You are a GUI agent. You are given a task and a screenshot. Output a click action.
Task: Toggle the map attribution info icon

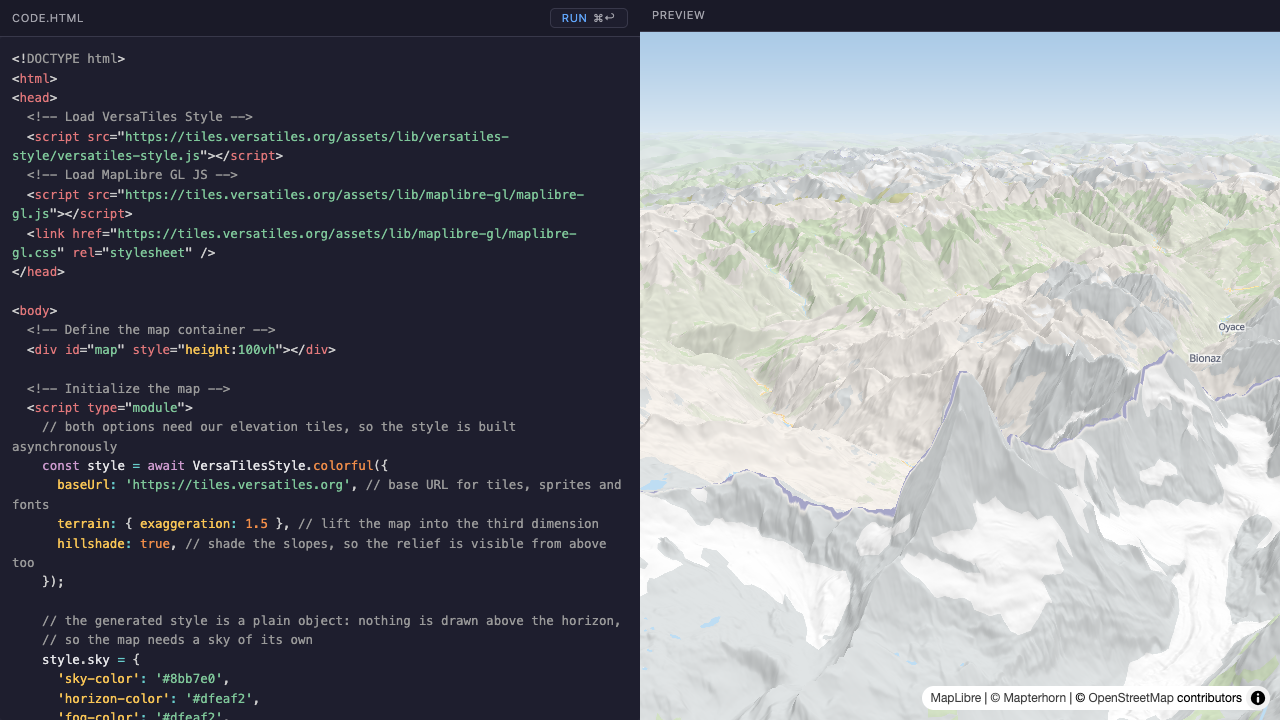[1258, 698]
